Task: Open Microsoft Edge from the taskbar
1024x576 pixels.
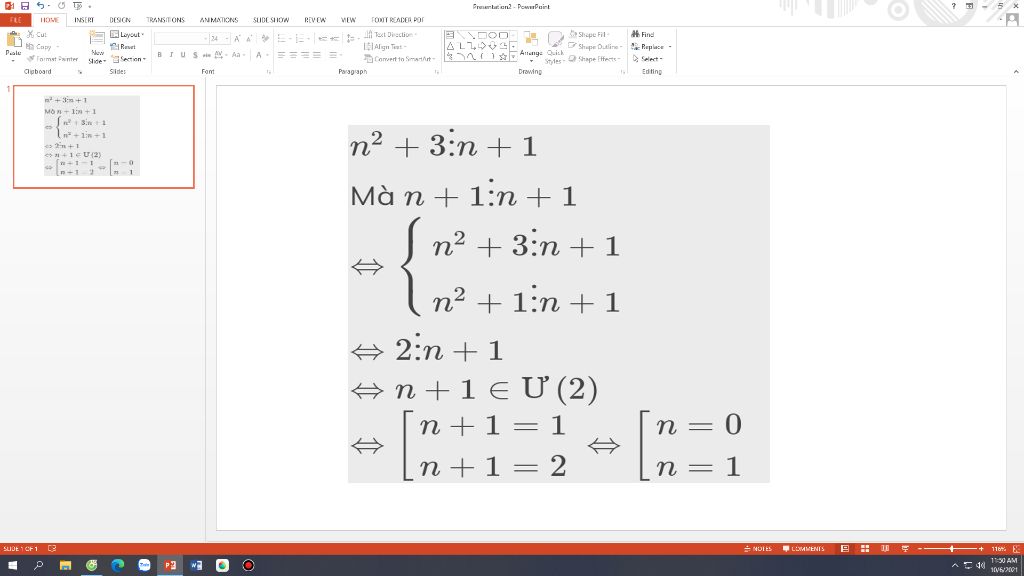Action: click(x=118, y=565)
